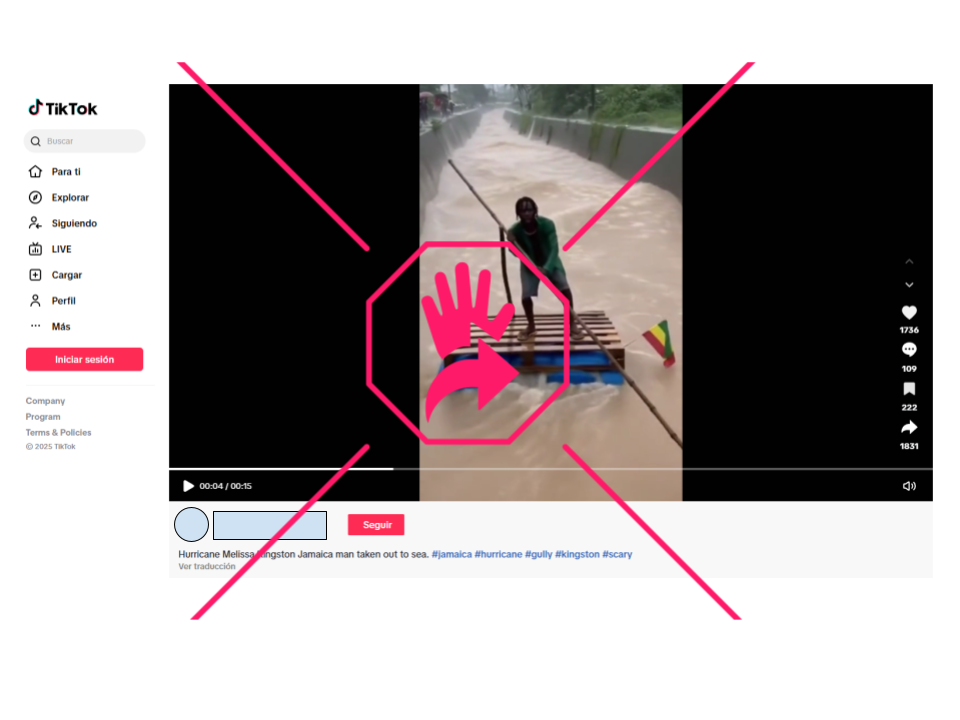Seek on the video progress bar
Viewport: 960px width, 720px height.
tap(550, 468)
